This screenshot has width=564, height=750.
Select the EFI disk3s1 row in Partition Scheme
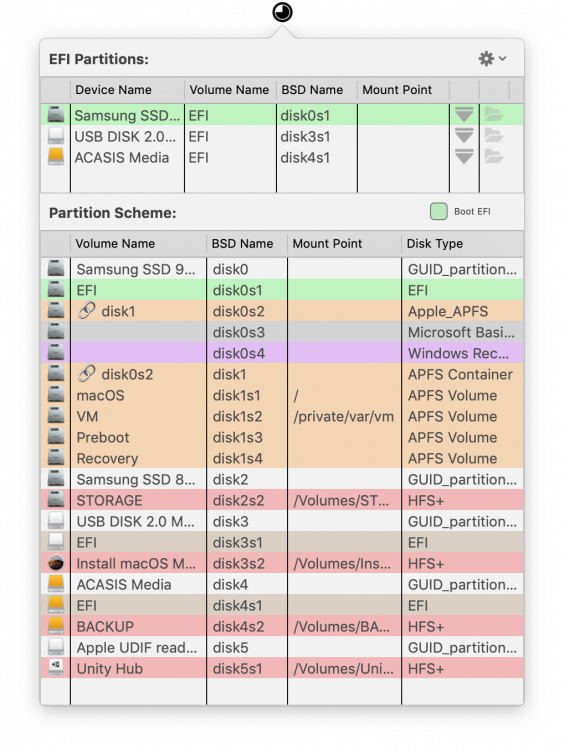point(282,543)
